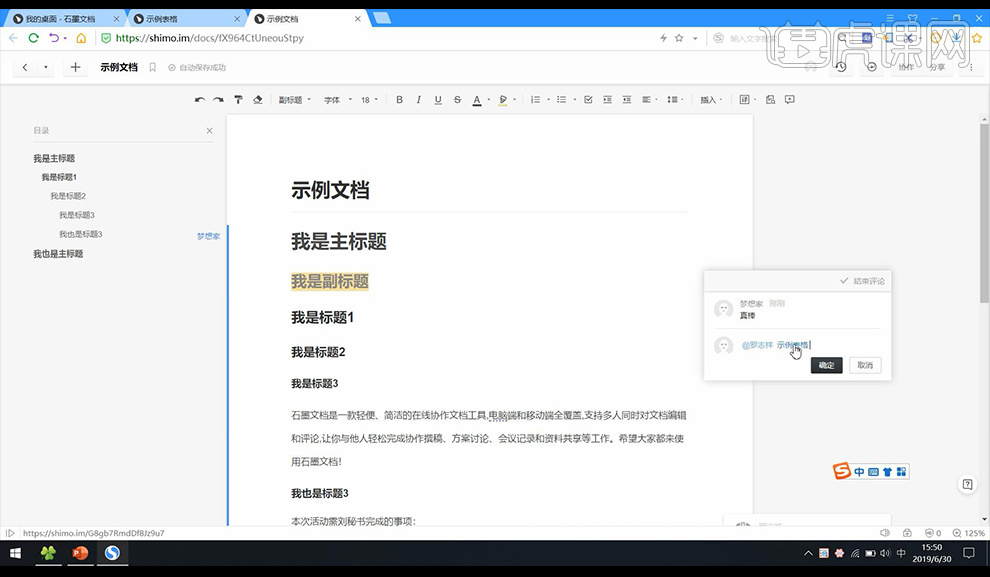Image resolution: width=990 pixels, height=577 pixels.
Task: Click the vertical document scrollbar
Action: pos(984,215)
